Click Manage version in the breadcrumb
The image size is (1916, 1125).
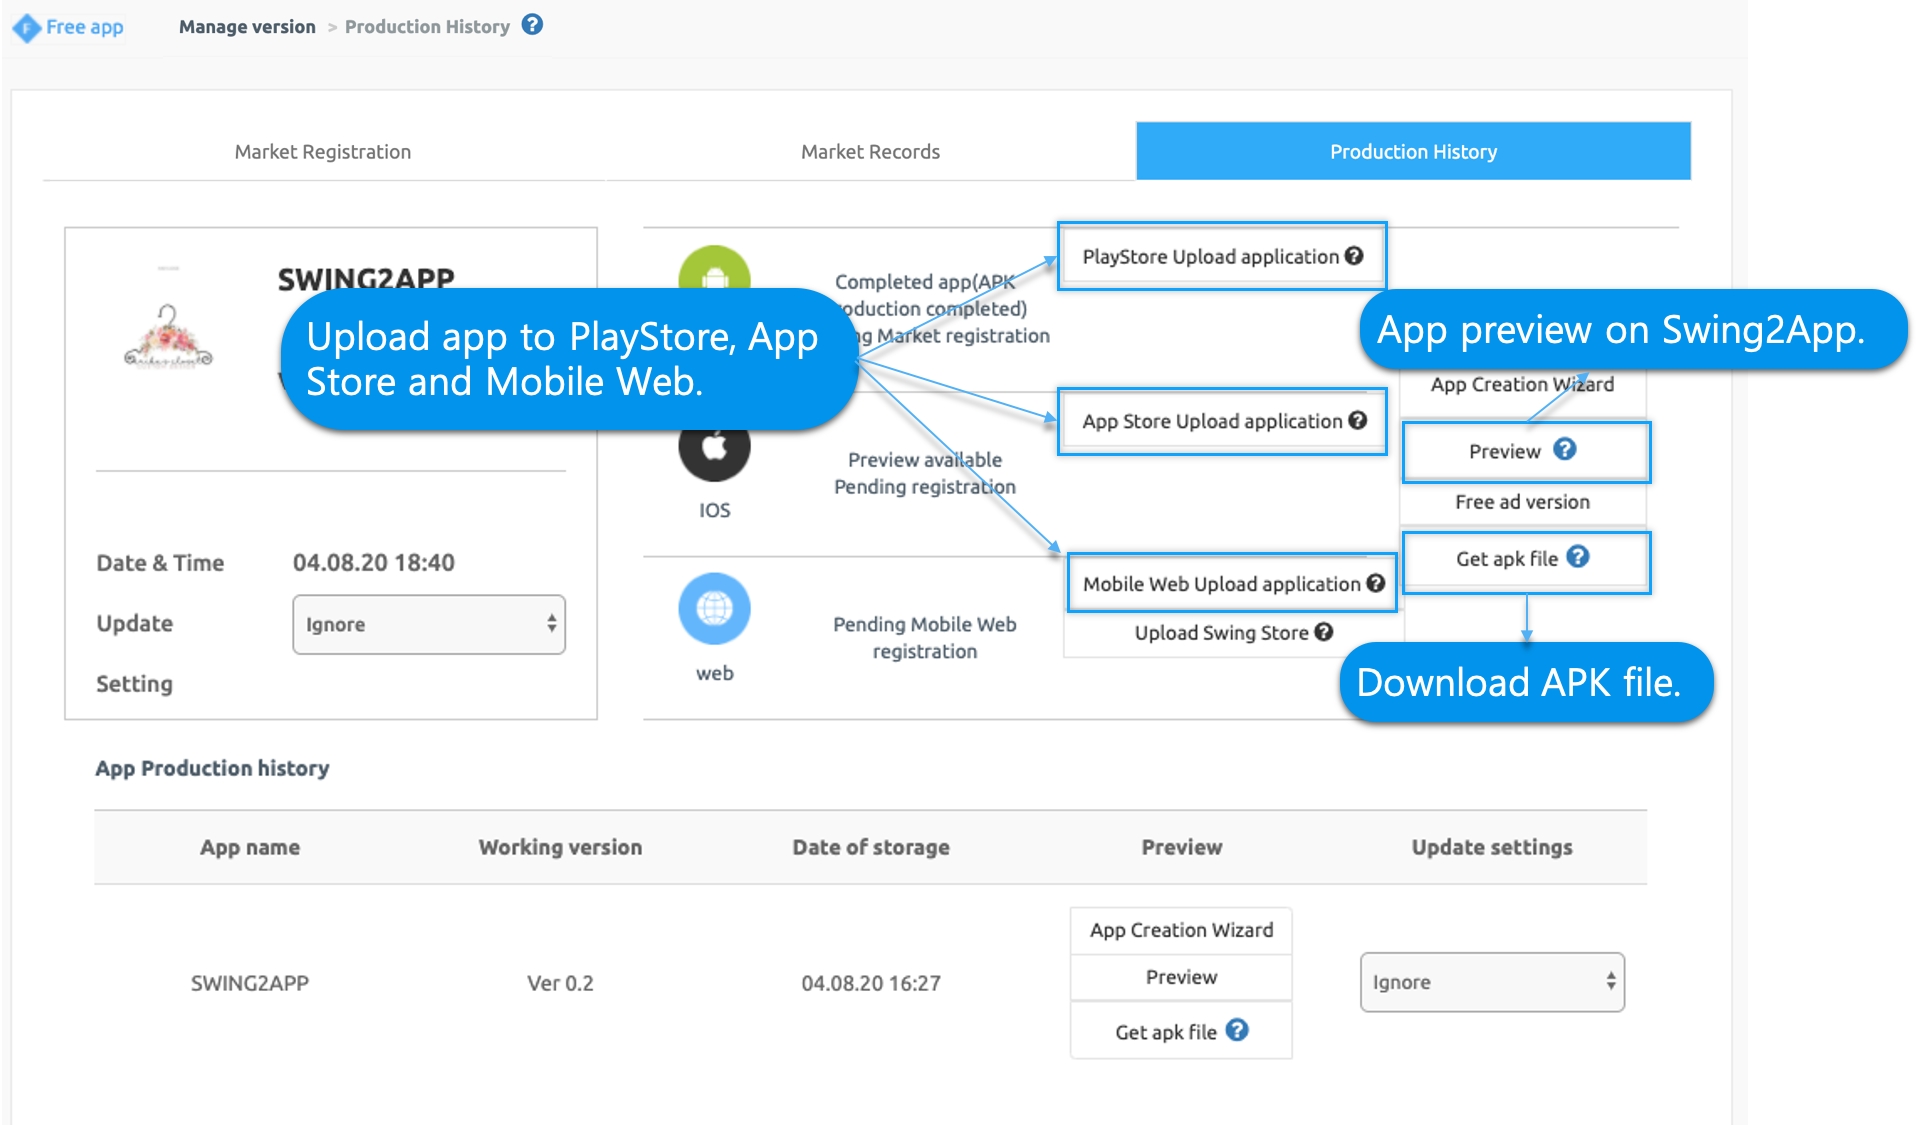[x=247, y=27]
